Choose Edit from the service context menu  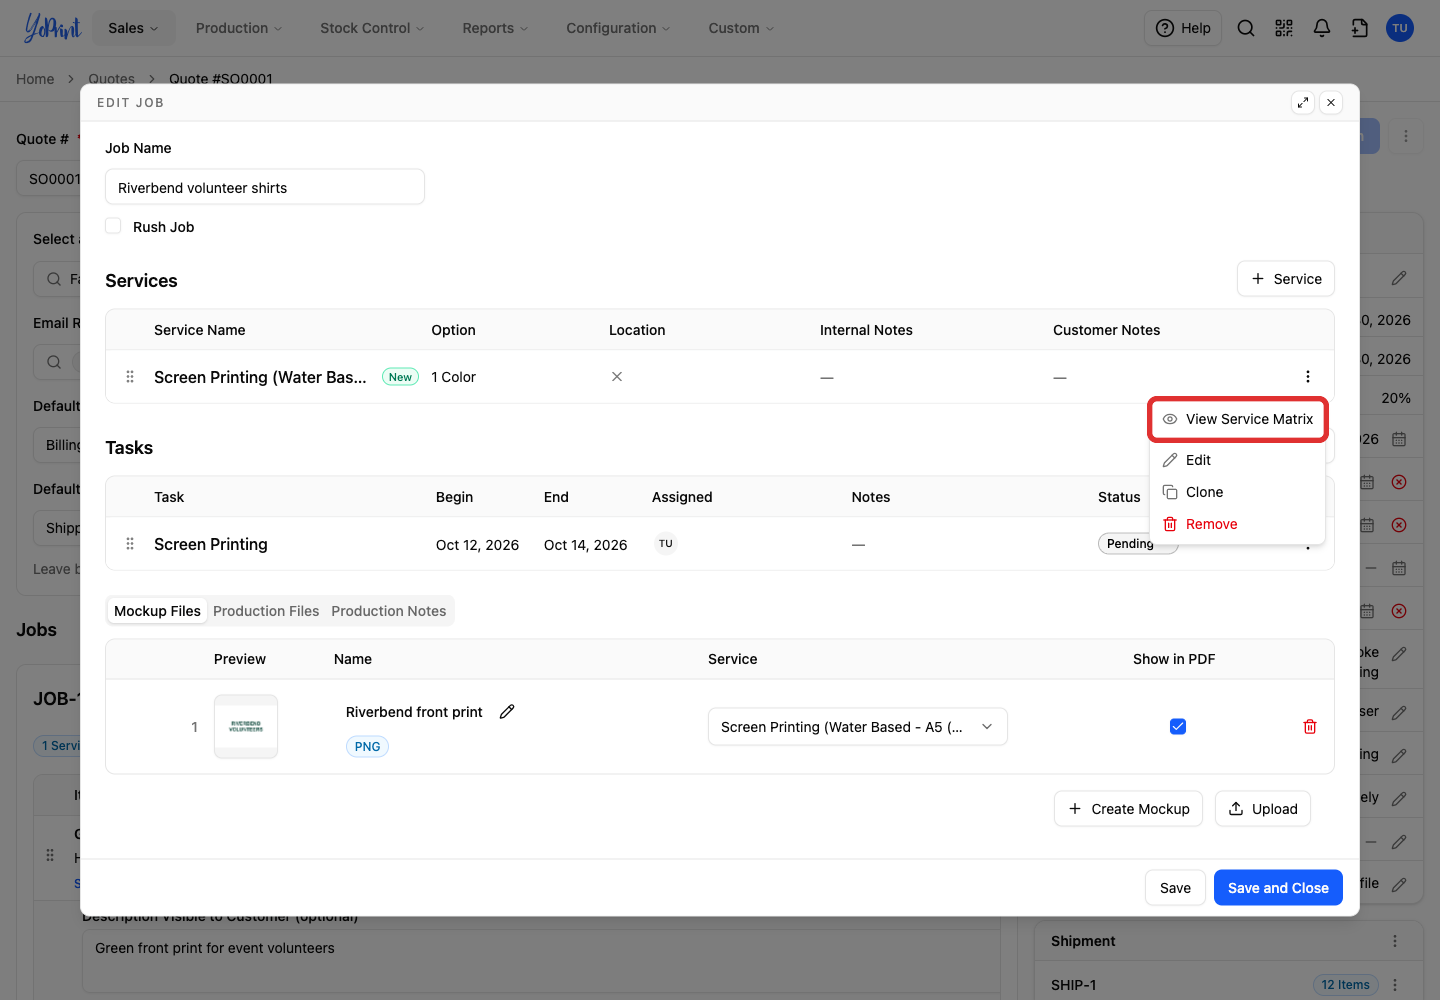tap(1238, 460)
